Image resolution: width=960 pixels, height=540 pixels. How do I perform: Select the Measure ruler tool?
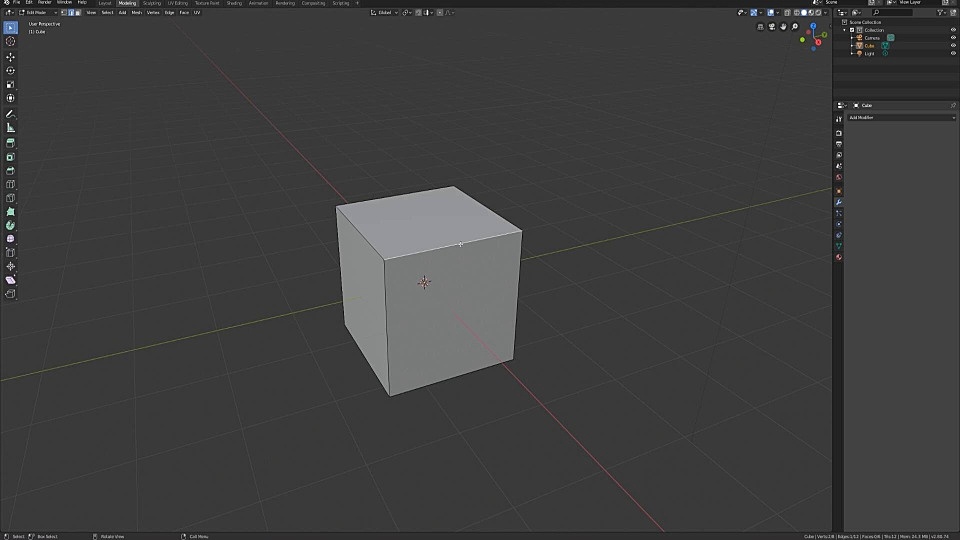tap(10, 127)
